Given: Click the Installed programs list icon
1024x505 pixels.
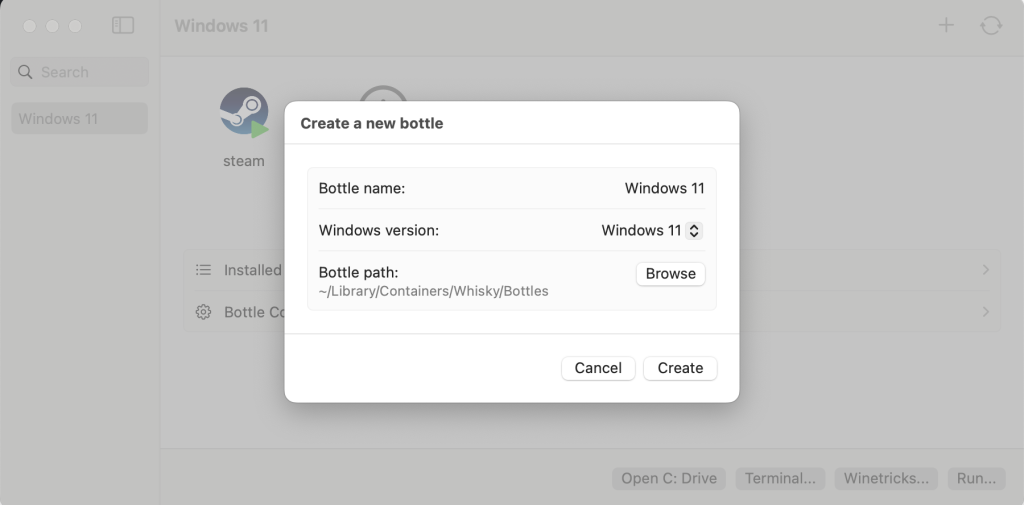Looking at the screenshot, I should pos(203,270).
